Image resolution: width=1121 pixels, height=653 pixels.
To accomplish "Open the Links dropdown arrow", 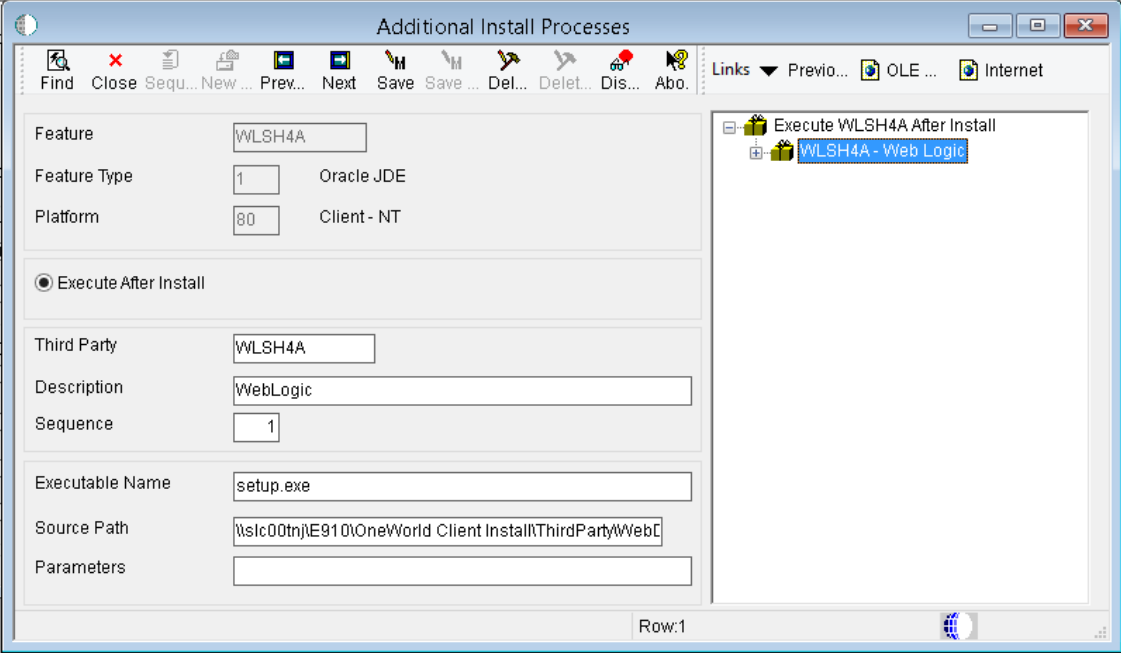I will click(769, 71).
